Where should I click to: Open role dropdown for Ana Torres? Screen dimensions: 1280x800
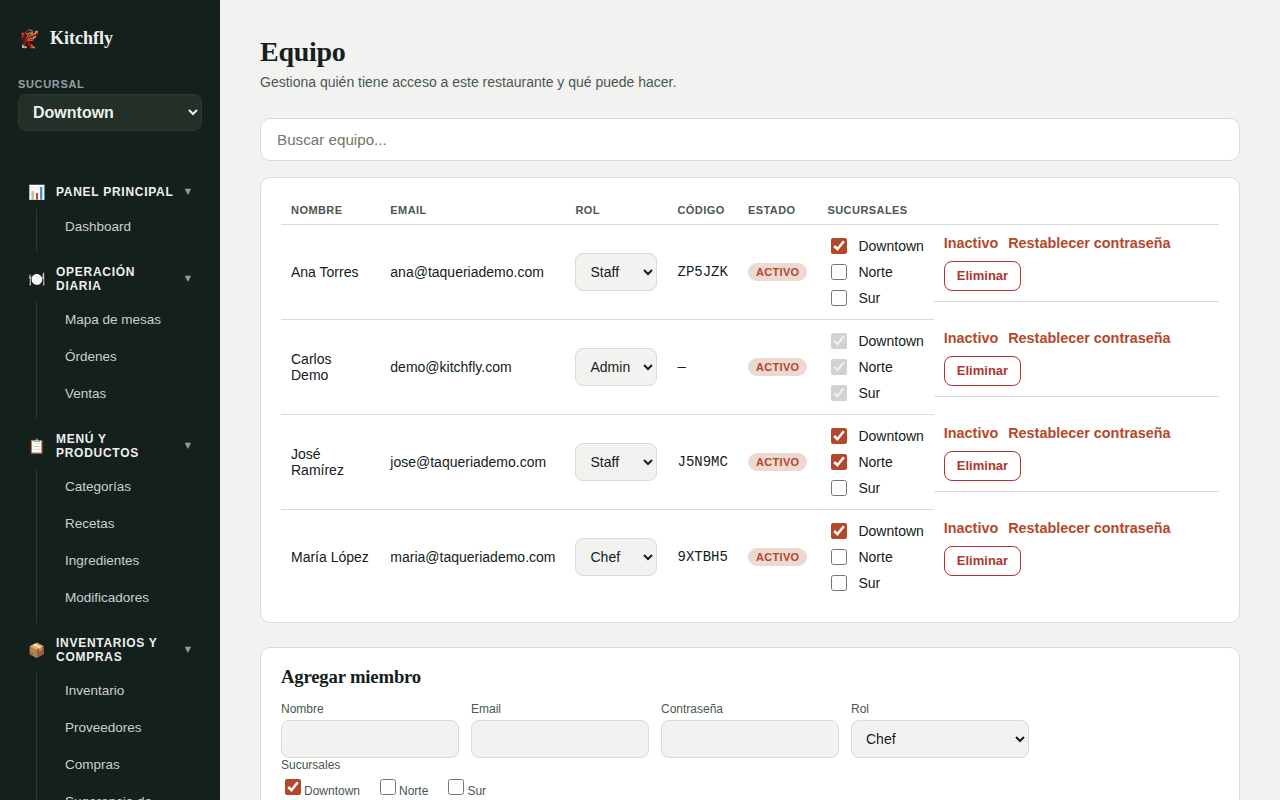point(616,272)
